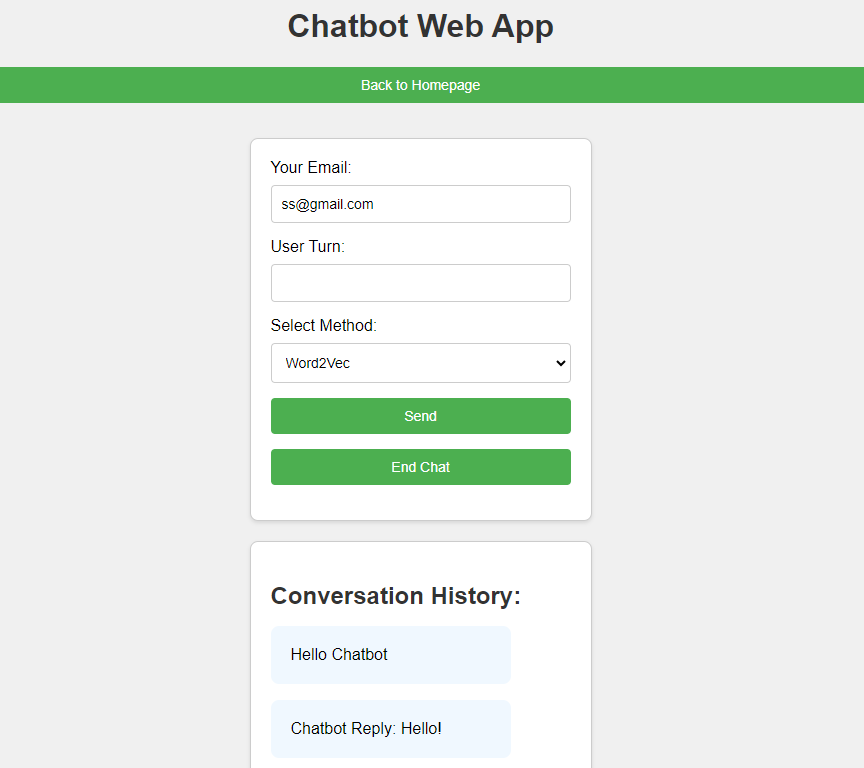This screenshot has height=768, width=864.
Task: Click the Chatbot Web App page title
Action: pos(420,26)
